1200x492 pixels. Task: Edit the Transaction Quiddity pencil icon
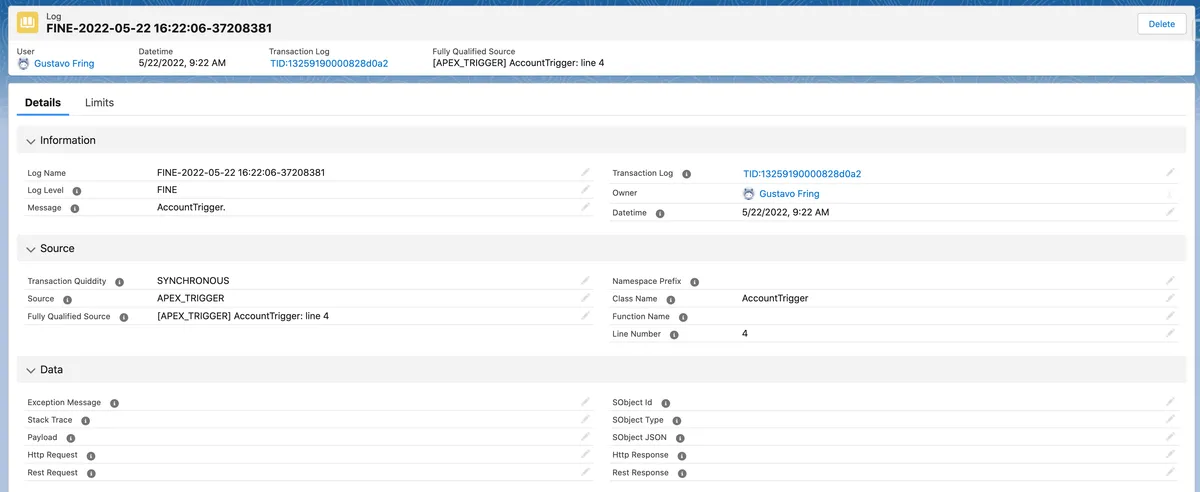coord(586,281)
